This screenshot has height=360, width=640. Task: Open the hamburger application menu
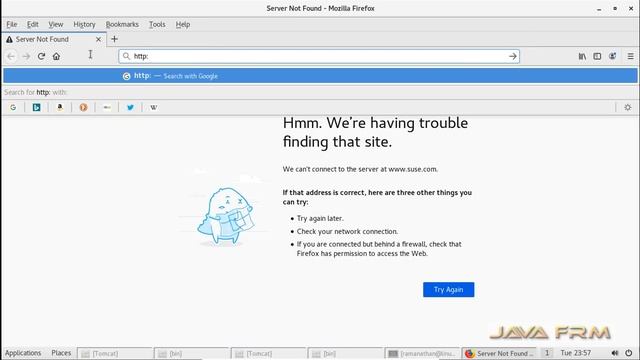click(x=631, y=56)
